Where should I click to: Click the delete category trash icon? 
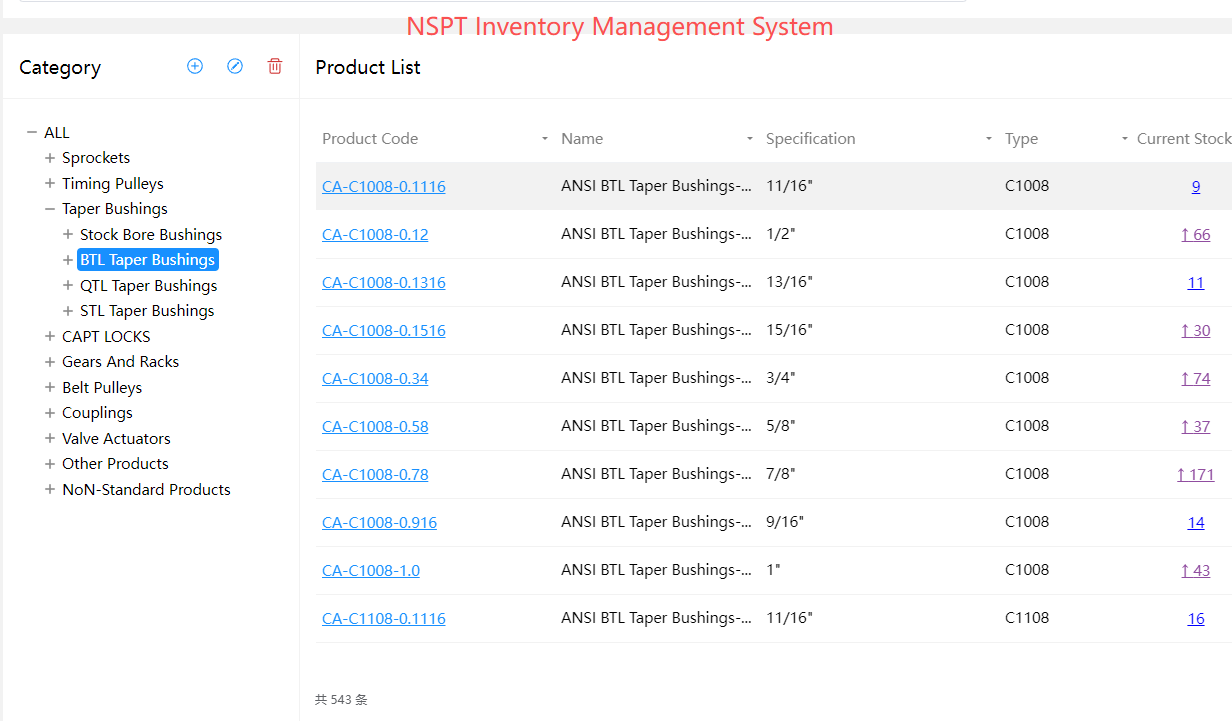[x=275, y=66]
